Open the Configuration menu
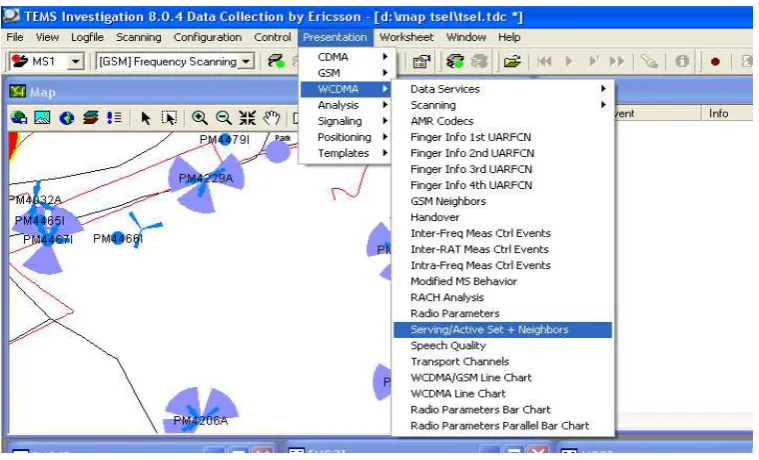 point(207,37)
